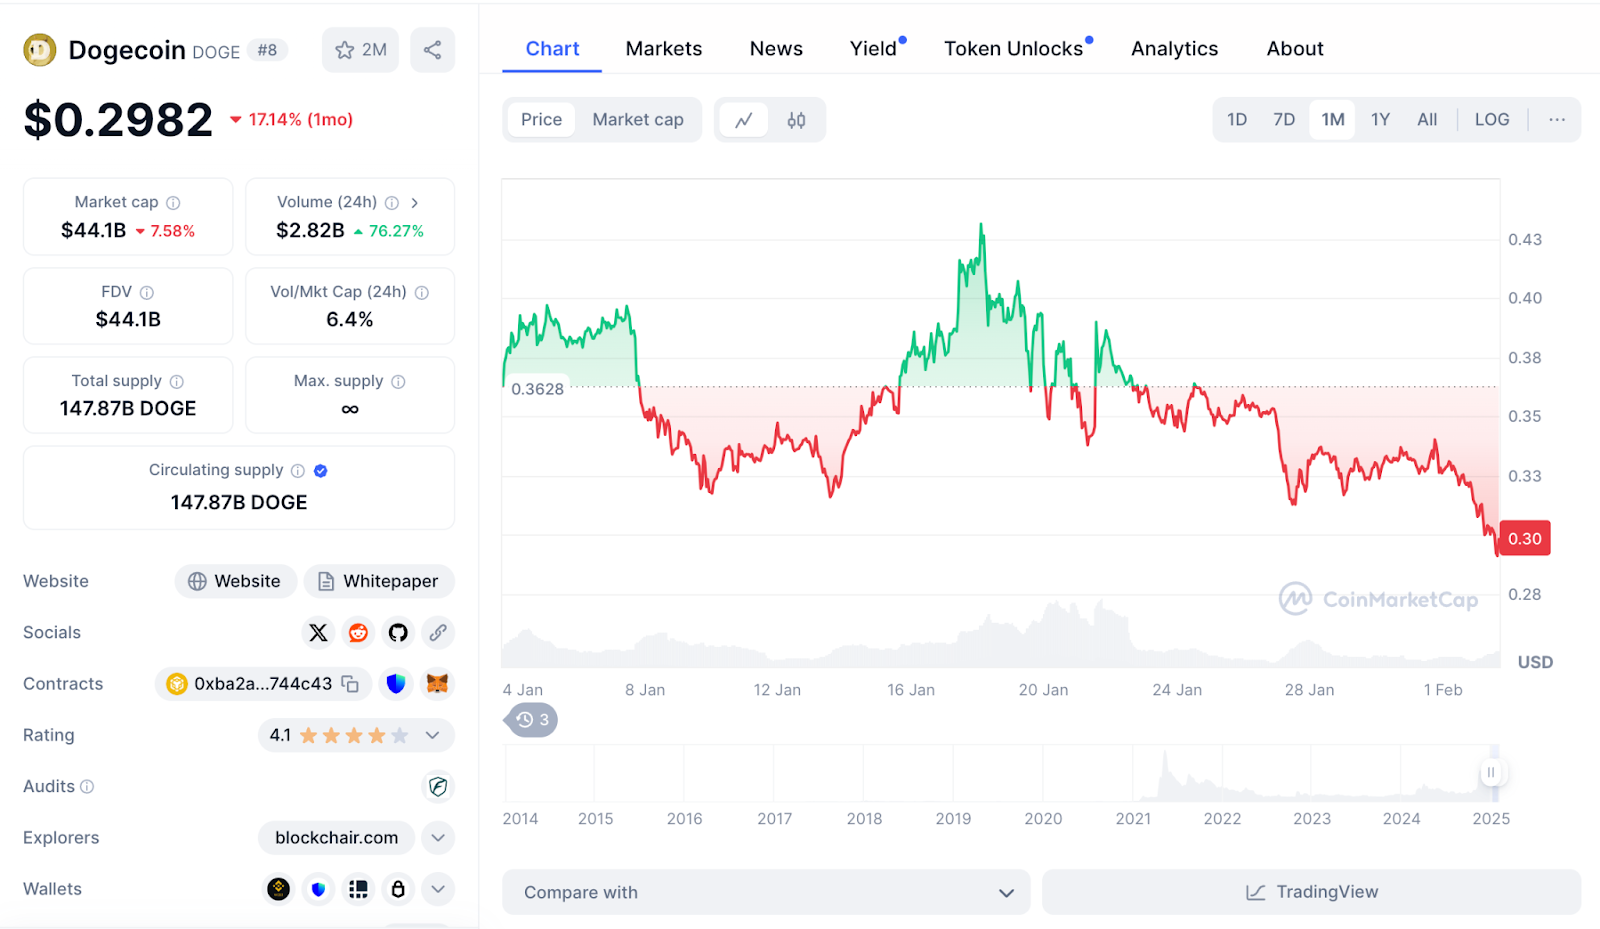Click the verified circulating supply badge
The height and width of the screenshot is (929, 1600).
(321, 470)
